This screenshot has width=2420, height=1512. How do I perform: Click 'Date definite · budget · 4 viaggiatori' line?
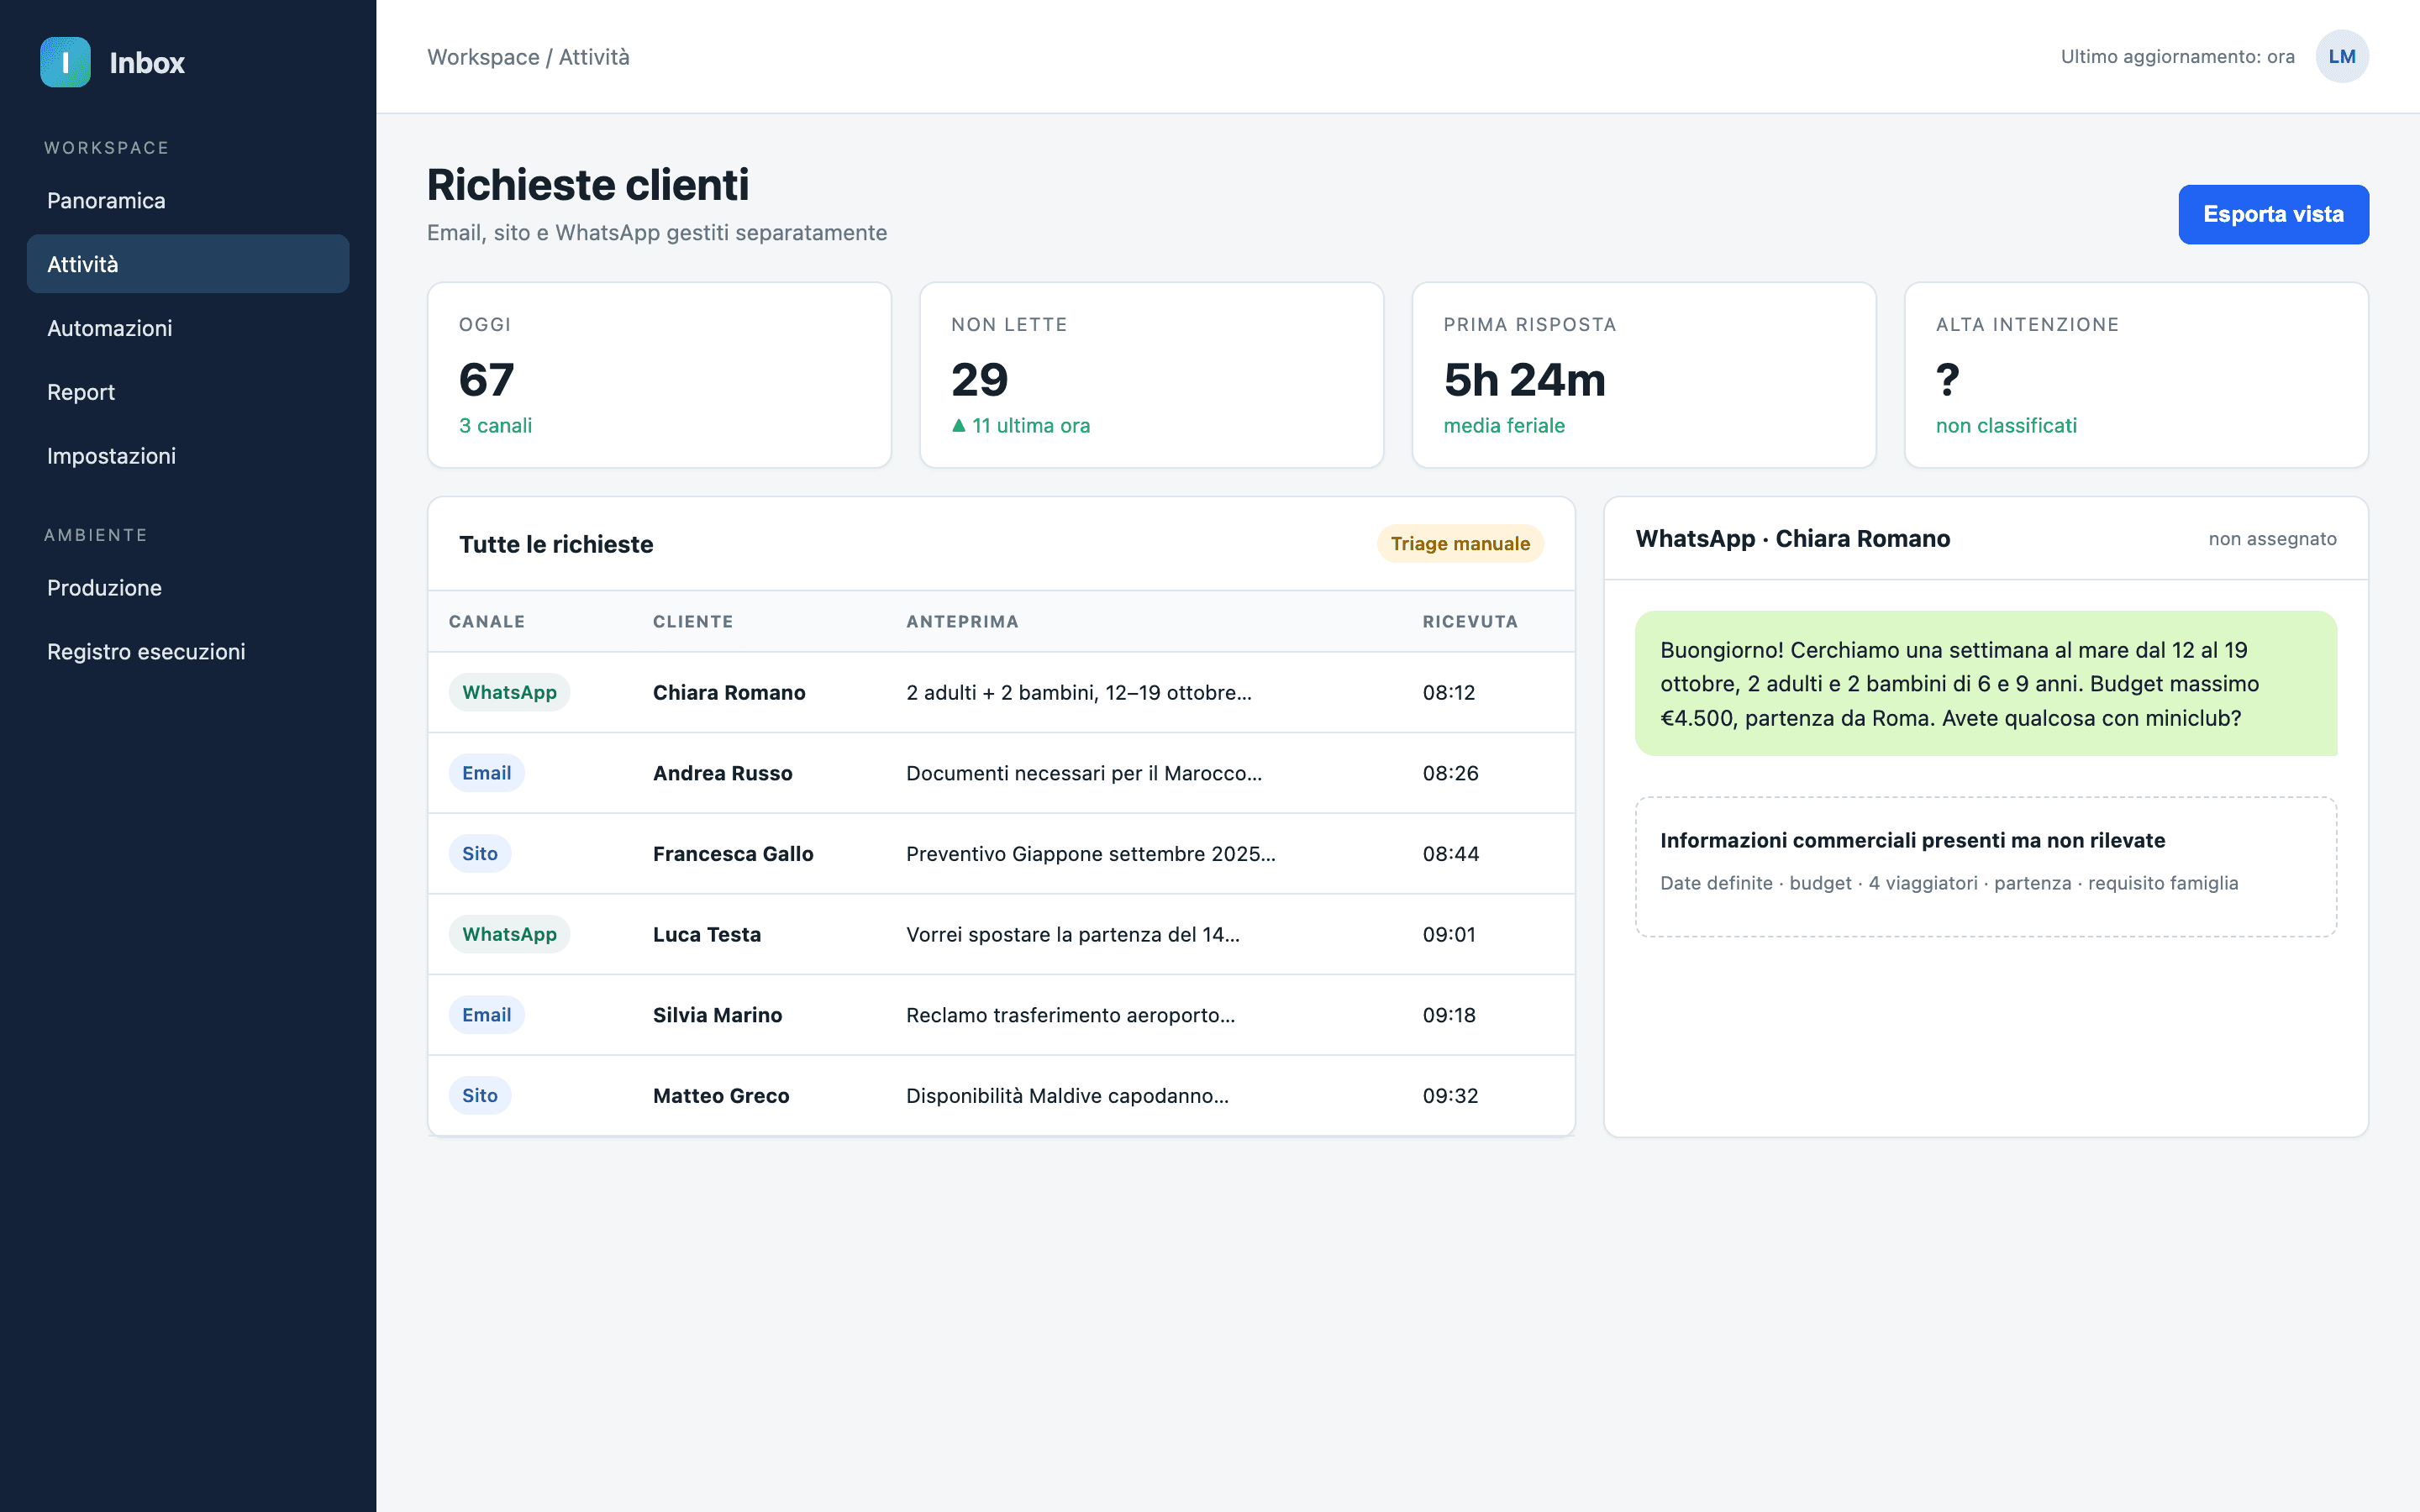coord(1949,883)
